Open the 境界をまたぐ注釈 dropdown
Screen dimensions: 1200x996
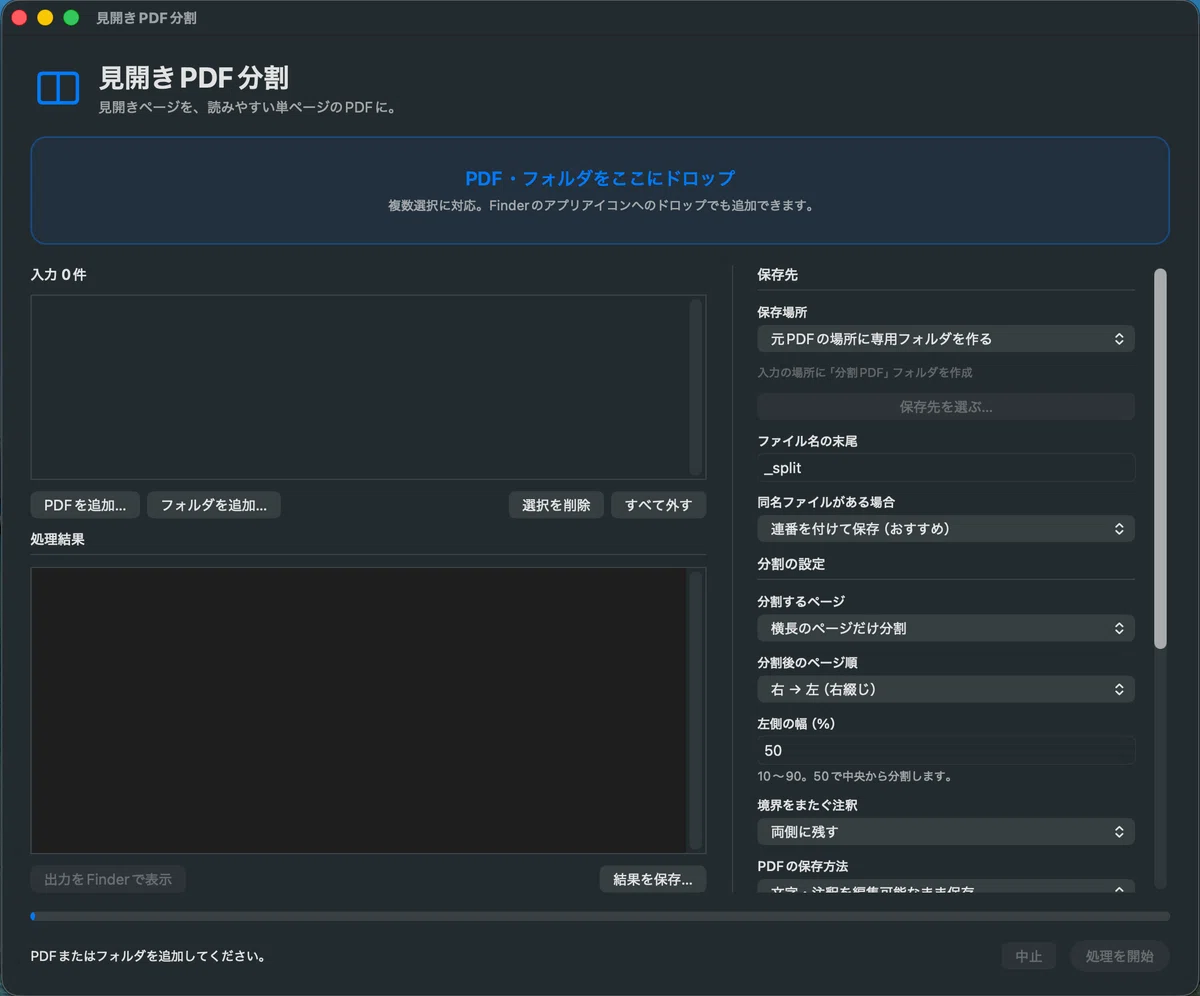(x=946, y=831)
